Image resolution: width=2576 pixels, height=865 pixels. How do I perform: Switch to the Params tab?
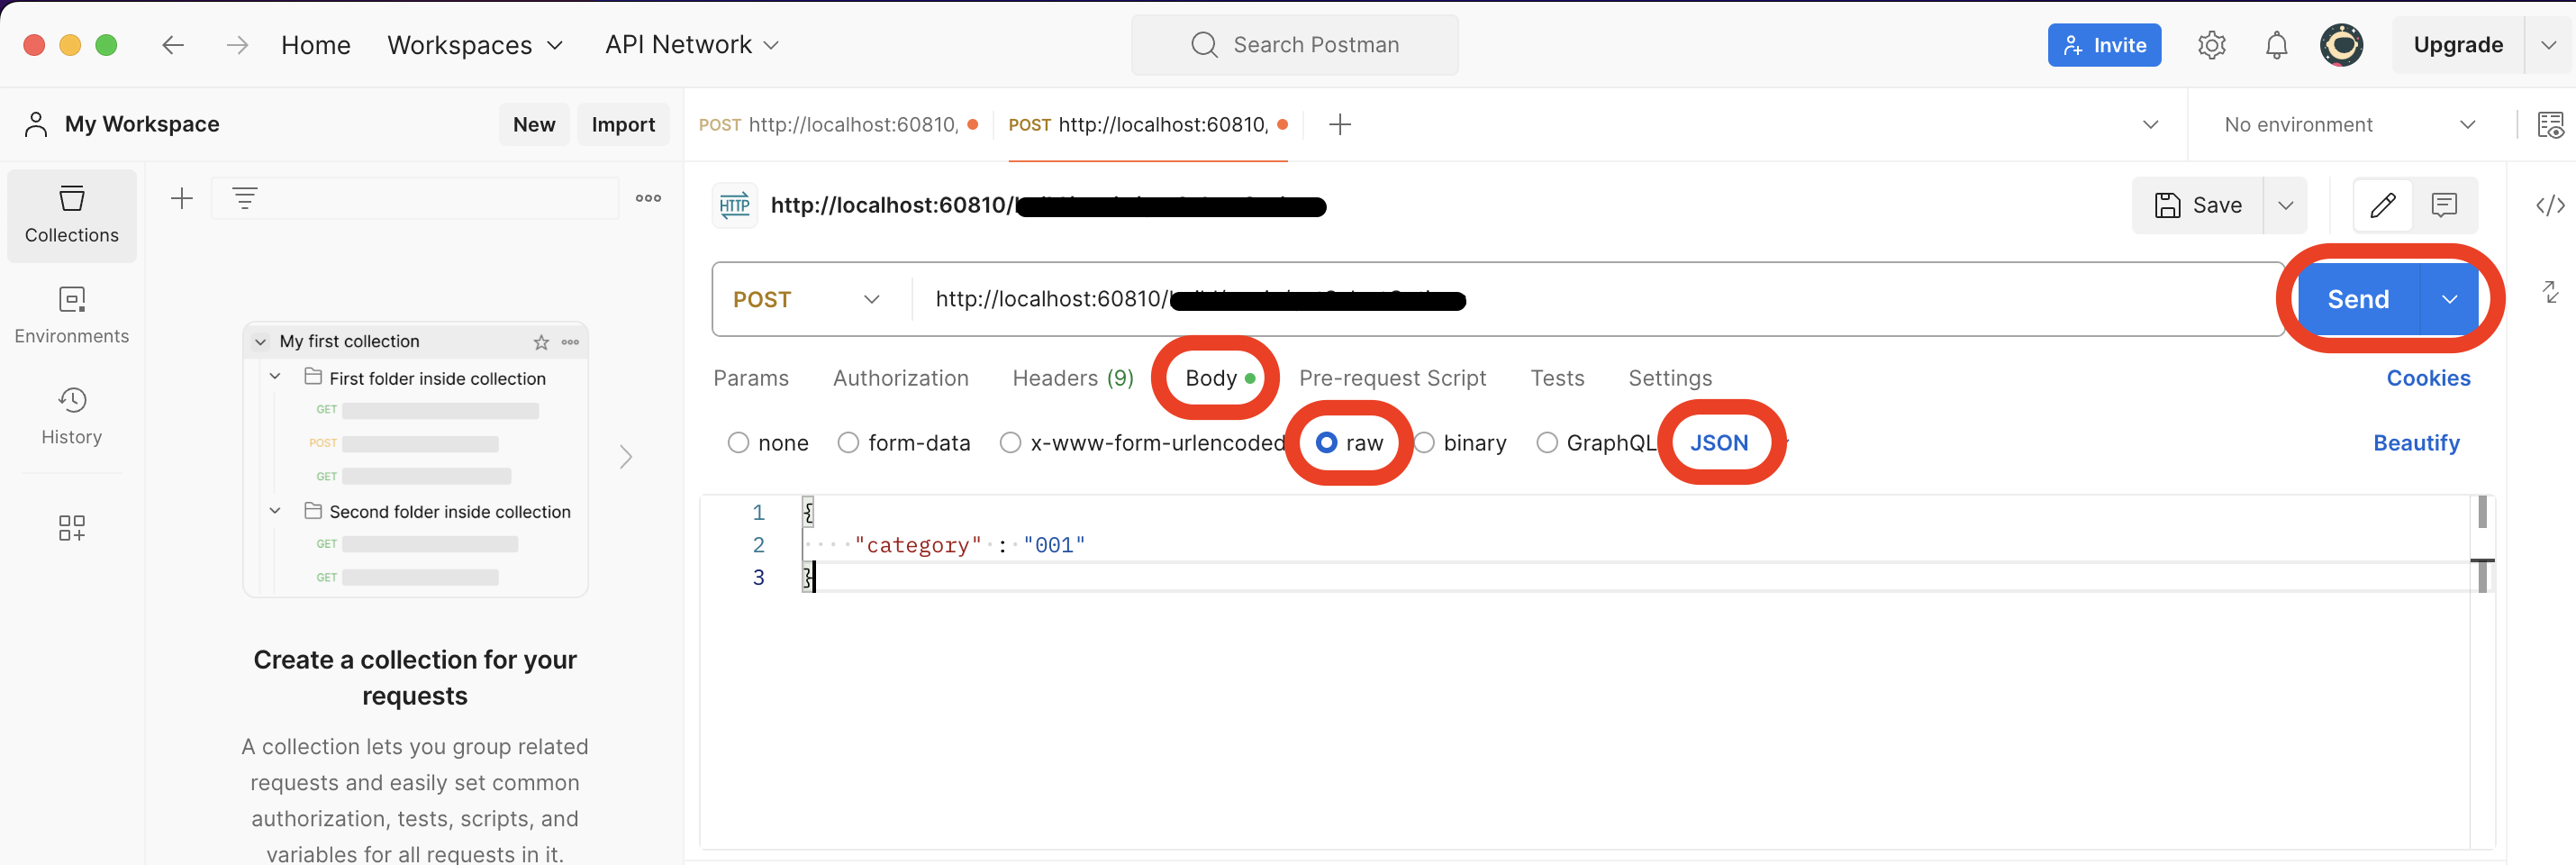click(x=751, y=378)
